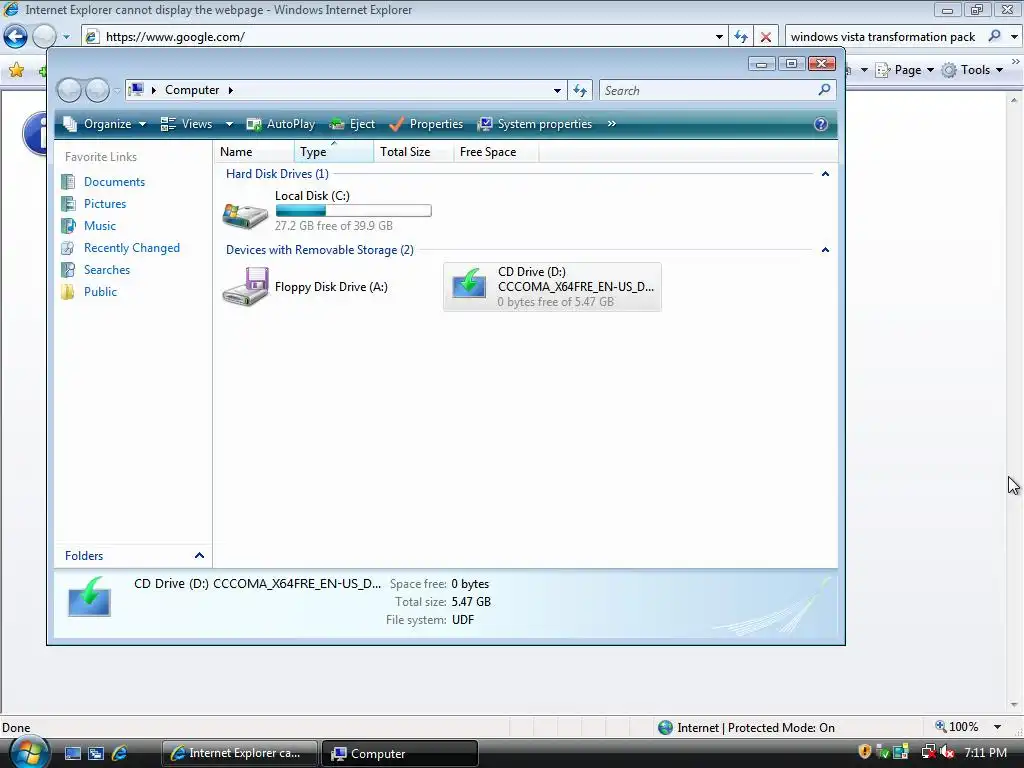Eject the CD drive via toolbar

click(352, 124)
